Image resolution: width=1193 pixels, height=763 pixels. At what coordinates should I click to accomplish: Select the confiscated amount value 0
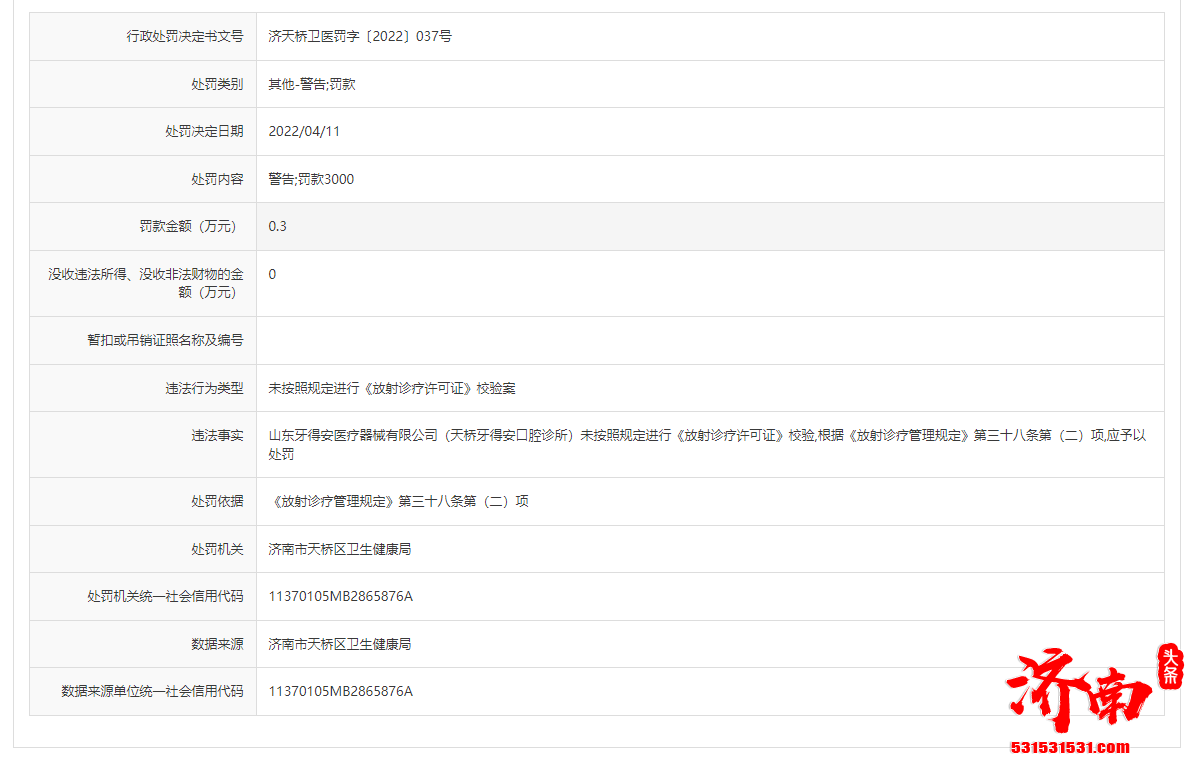pyautogui.click(x=272, y=274)
